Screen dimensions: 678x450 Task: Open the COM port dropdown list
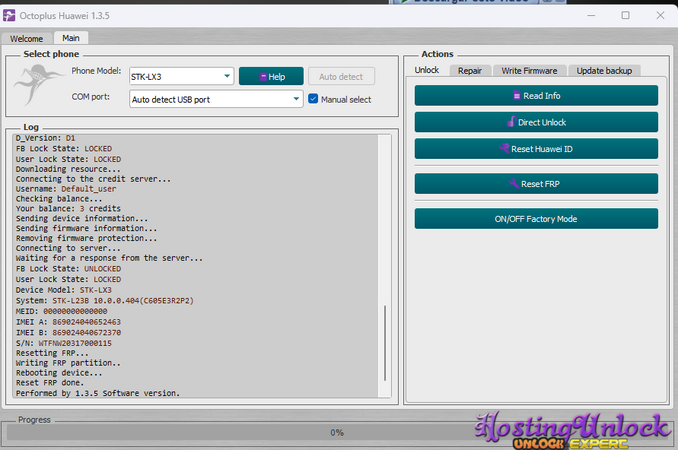click(x=297, y=99)
